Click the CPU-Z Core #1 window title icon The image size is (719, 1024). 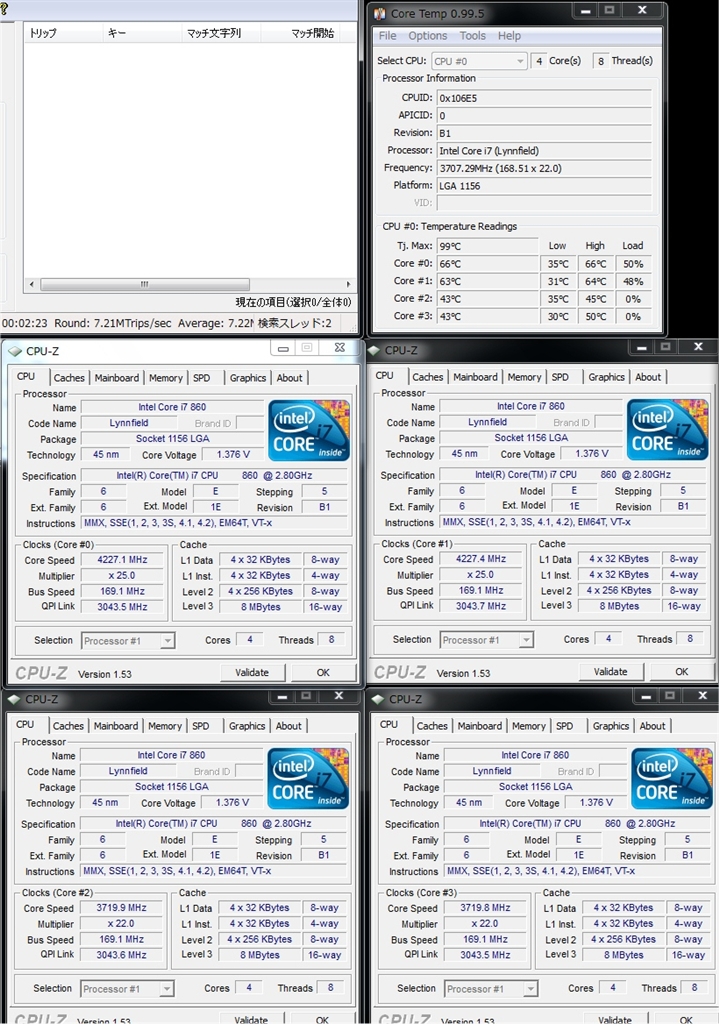[374, 350]
